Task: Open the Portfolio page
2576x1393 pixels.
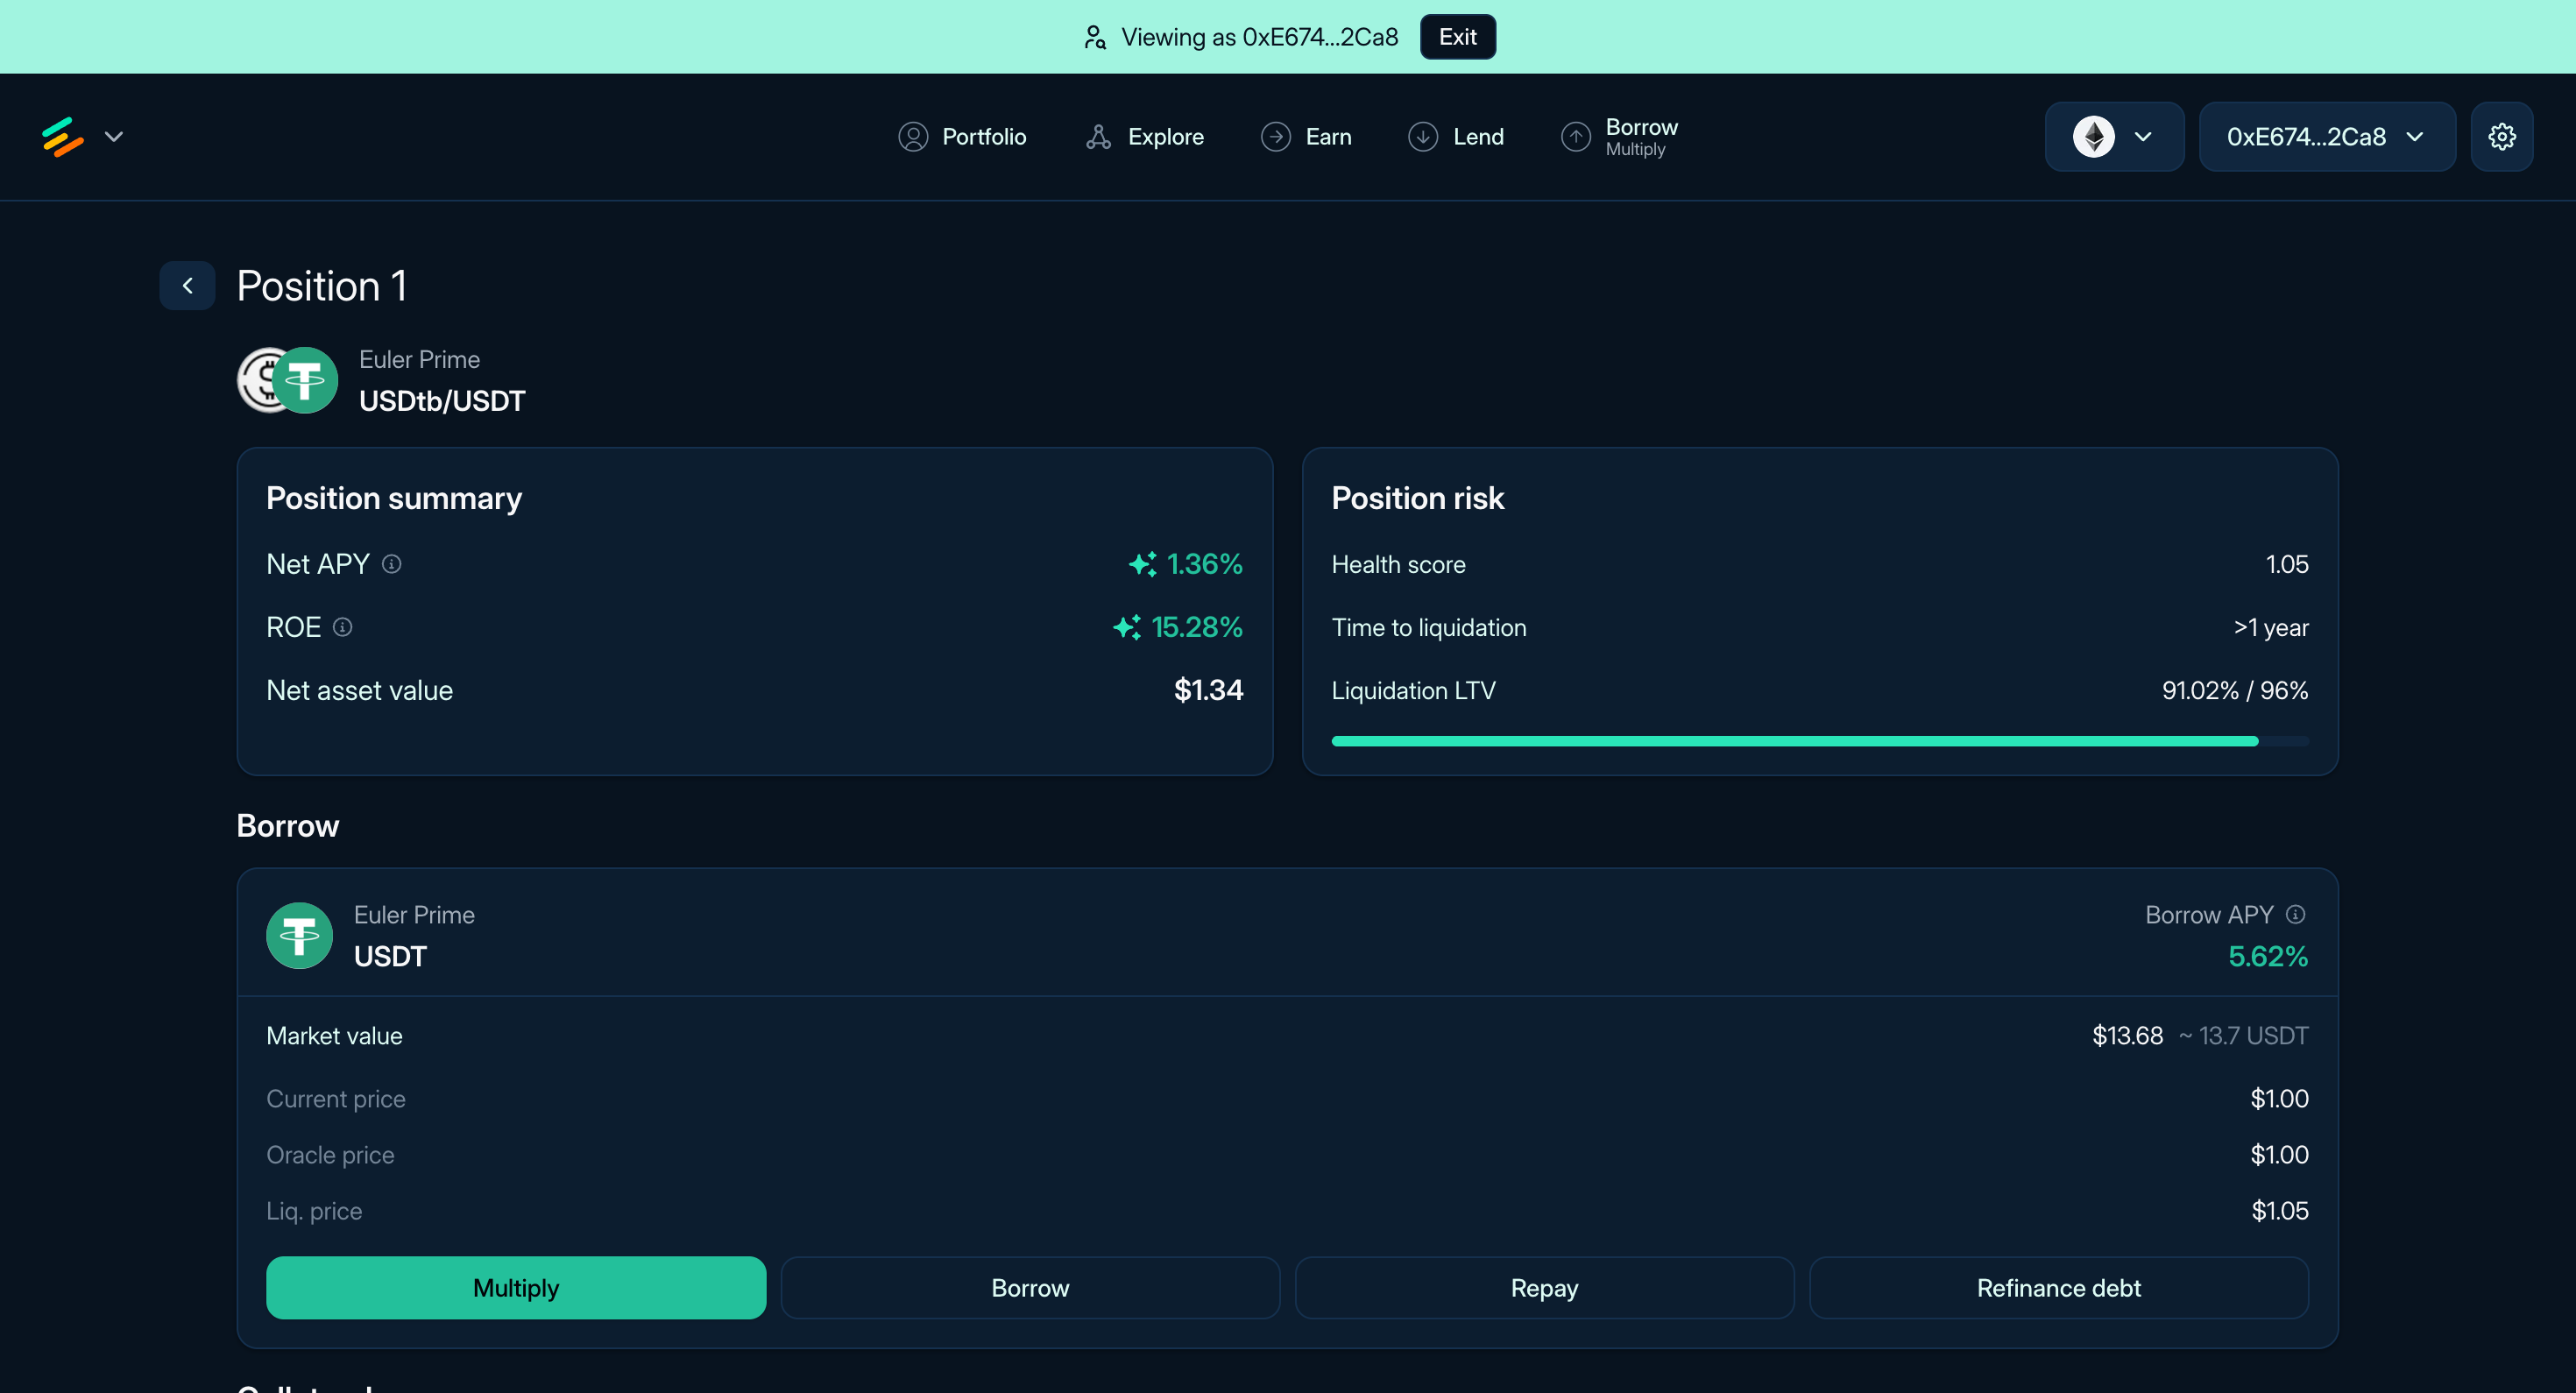Action: tap(962, 137)
